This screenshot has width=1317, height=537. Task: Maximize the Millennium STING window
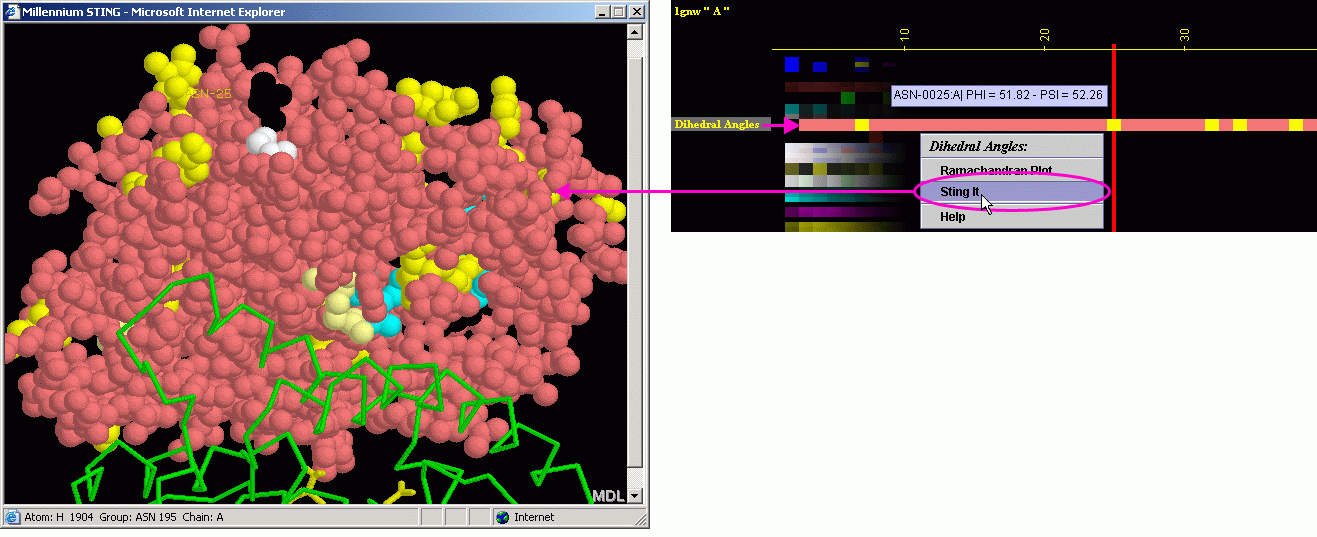[617, 12]
